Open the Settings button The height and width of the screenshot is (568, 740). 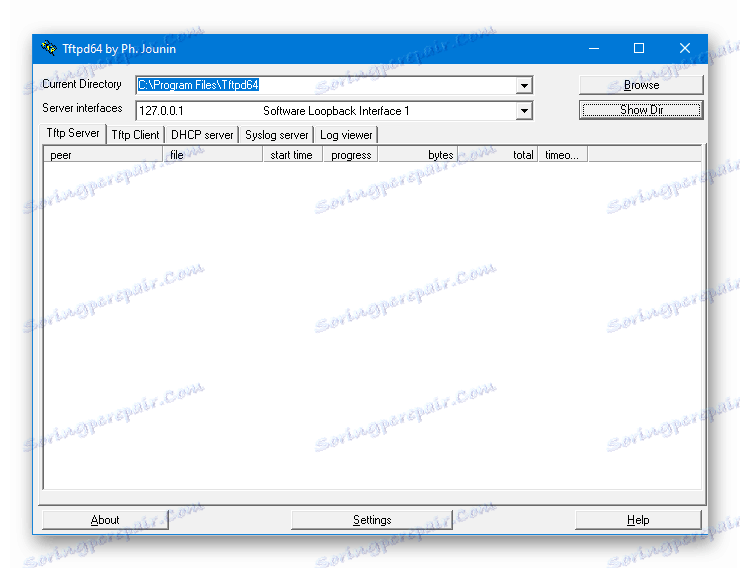[x=372, y=520]
